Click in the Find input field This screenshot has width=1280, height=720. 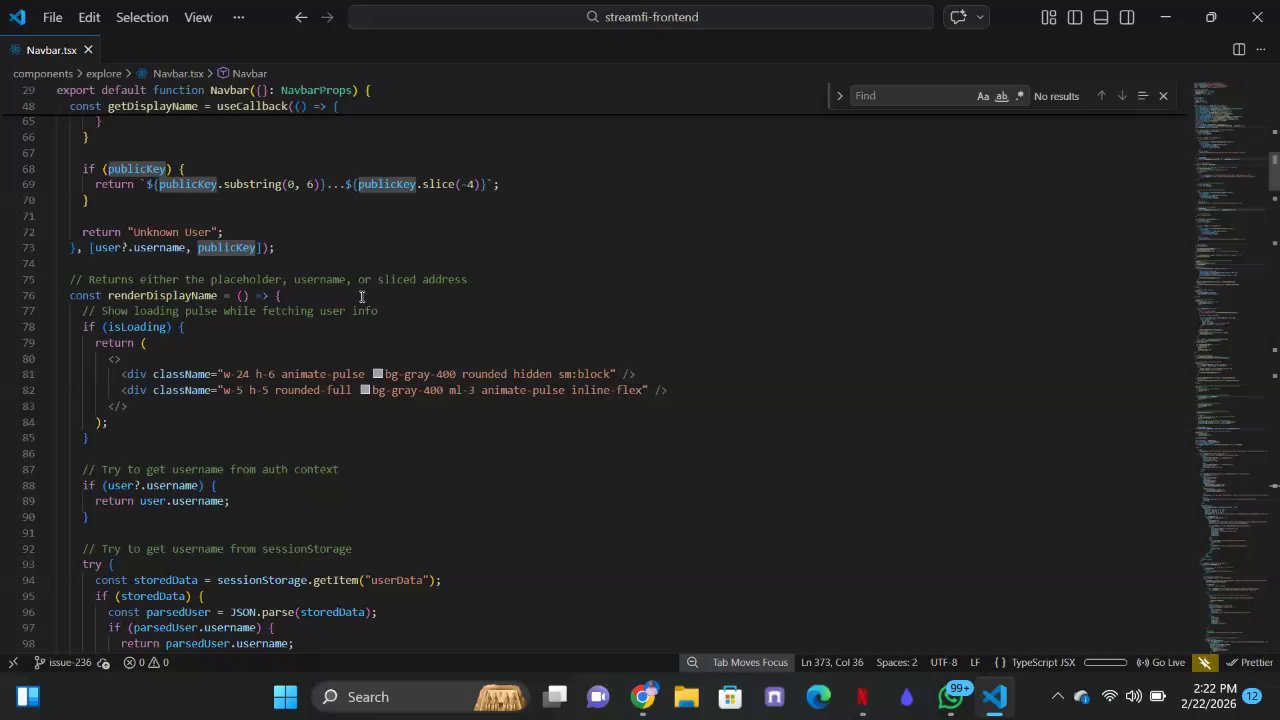pyautogui.click(x=910, y=96)
